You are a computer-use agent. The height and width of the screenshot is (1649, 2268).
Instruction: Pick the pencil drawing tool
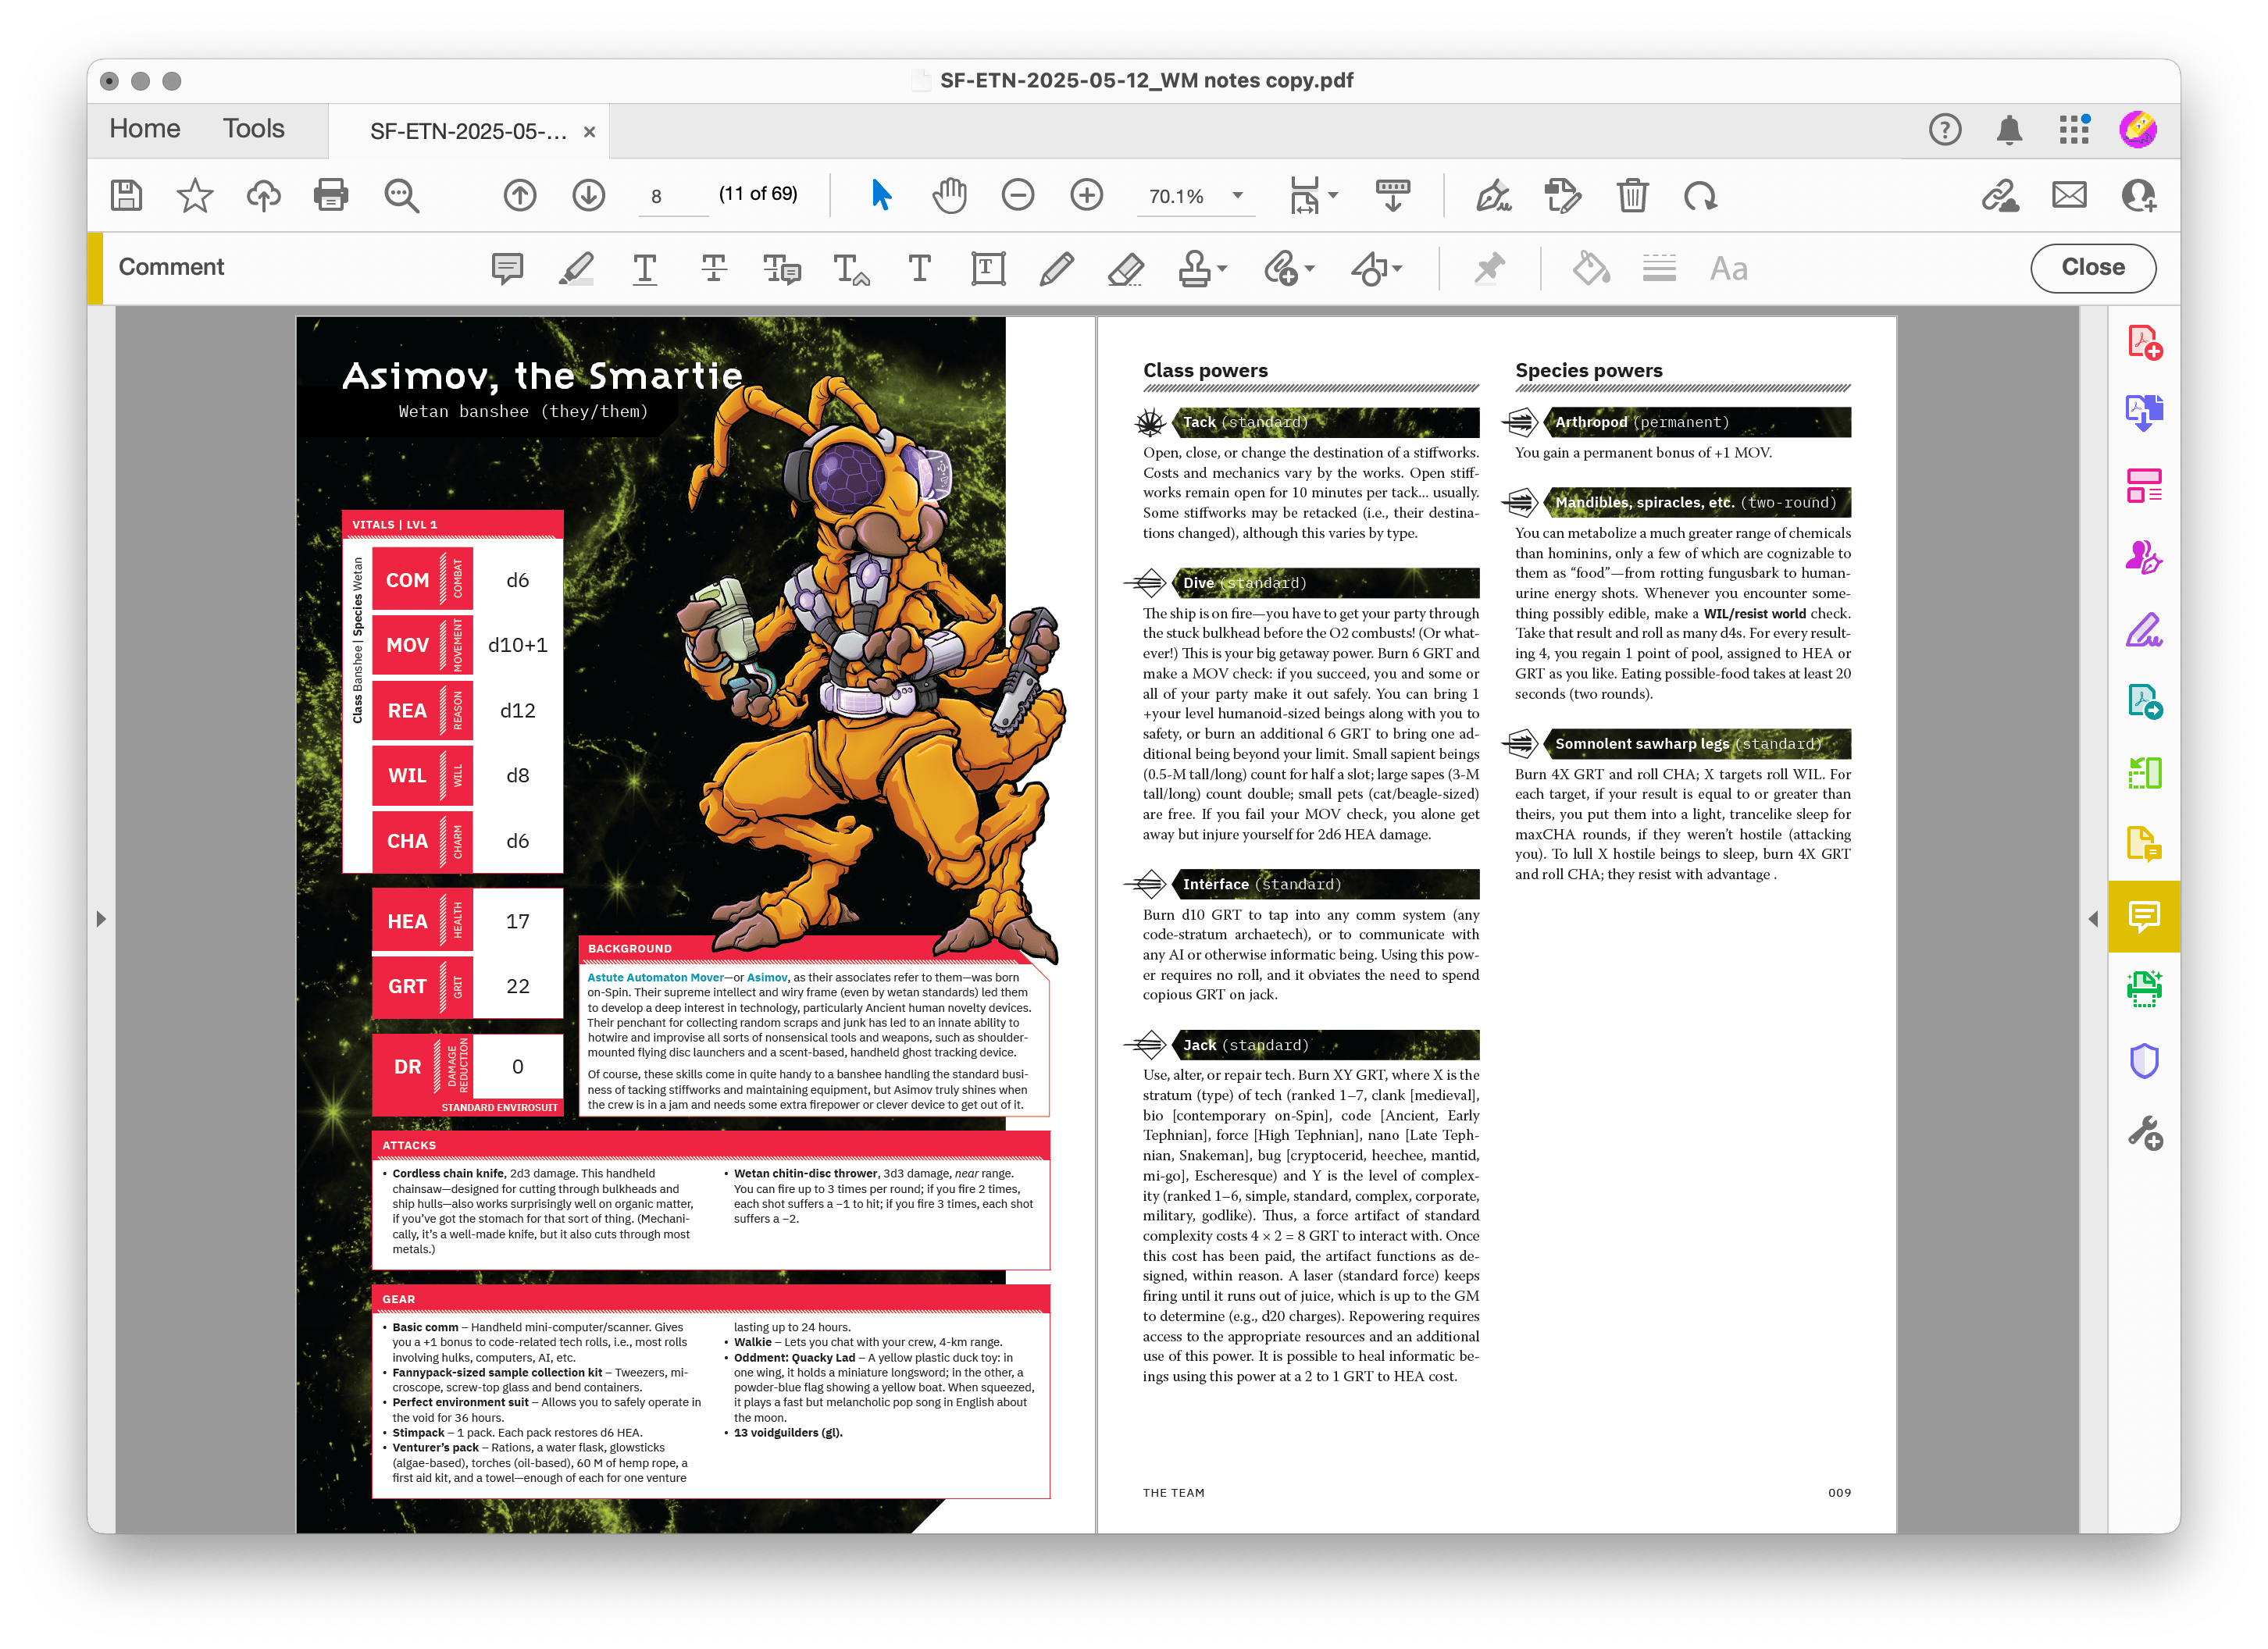1056,268
